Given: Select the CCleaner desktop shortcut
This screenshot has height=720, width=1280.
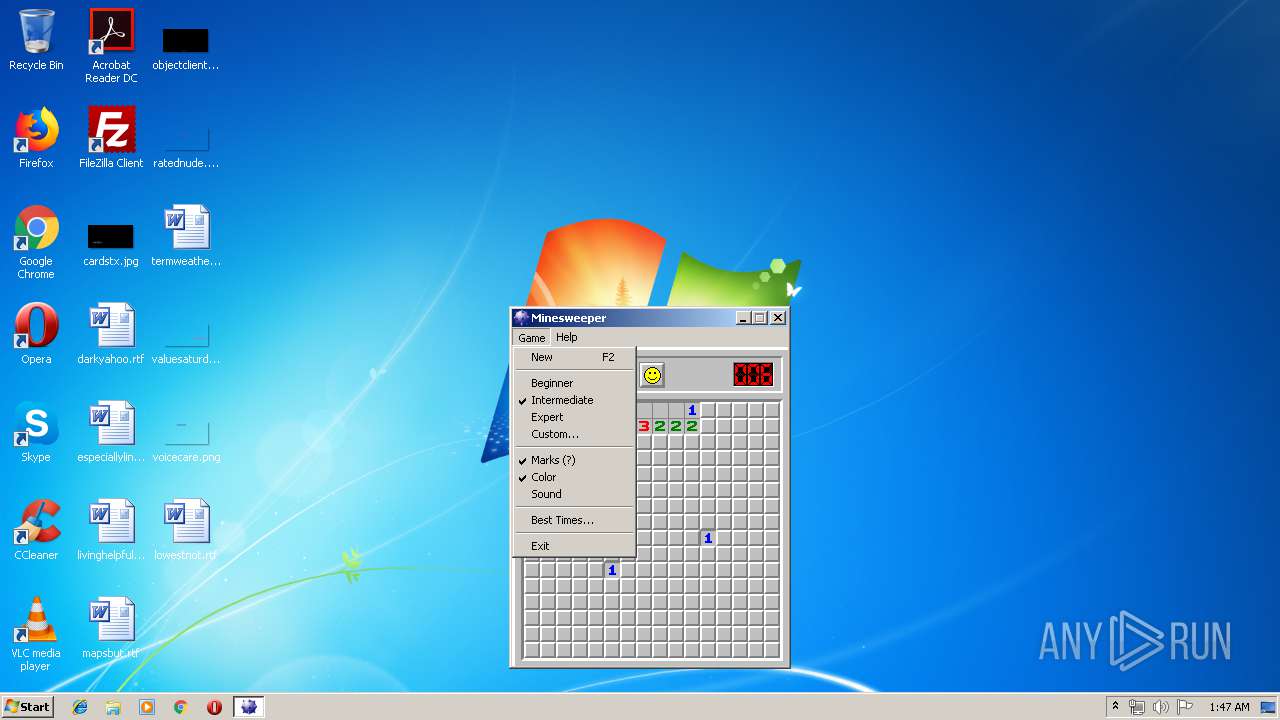Looking at the screenshot, I should click(36, 530).
